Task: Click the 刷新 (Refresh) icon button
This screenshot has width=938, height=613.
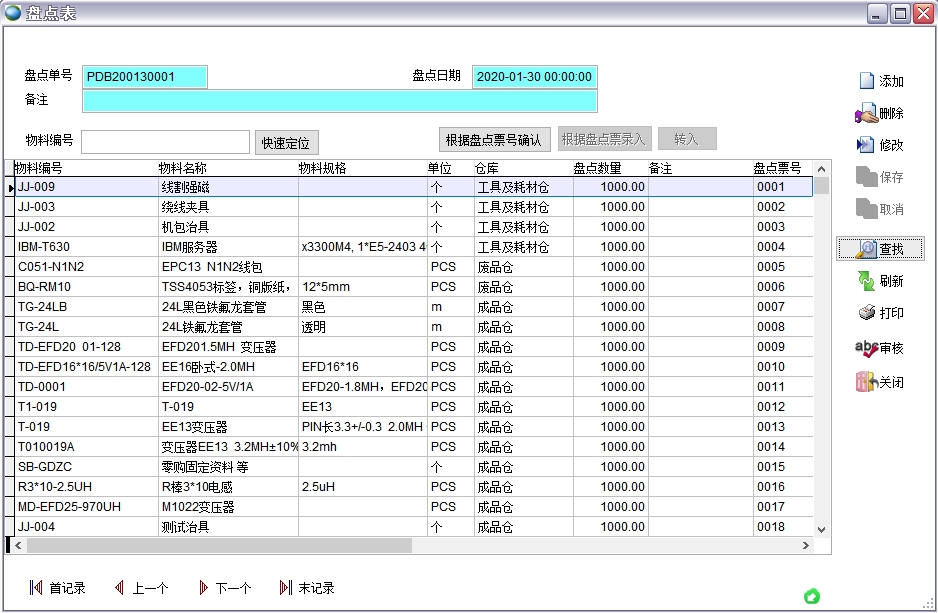Action: (x=867, y=281)
